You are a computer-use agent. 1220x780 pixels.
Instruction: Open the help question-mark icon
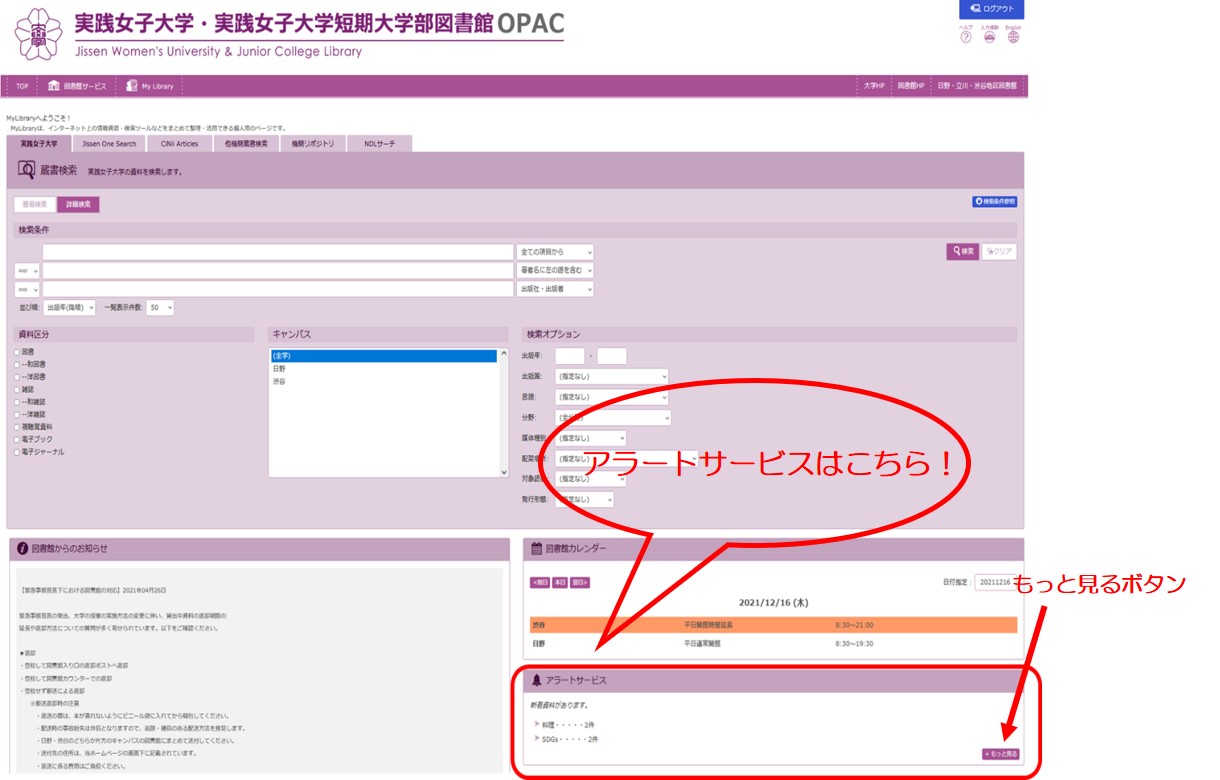pos(966,37)
